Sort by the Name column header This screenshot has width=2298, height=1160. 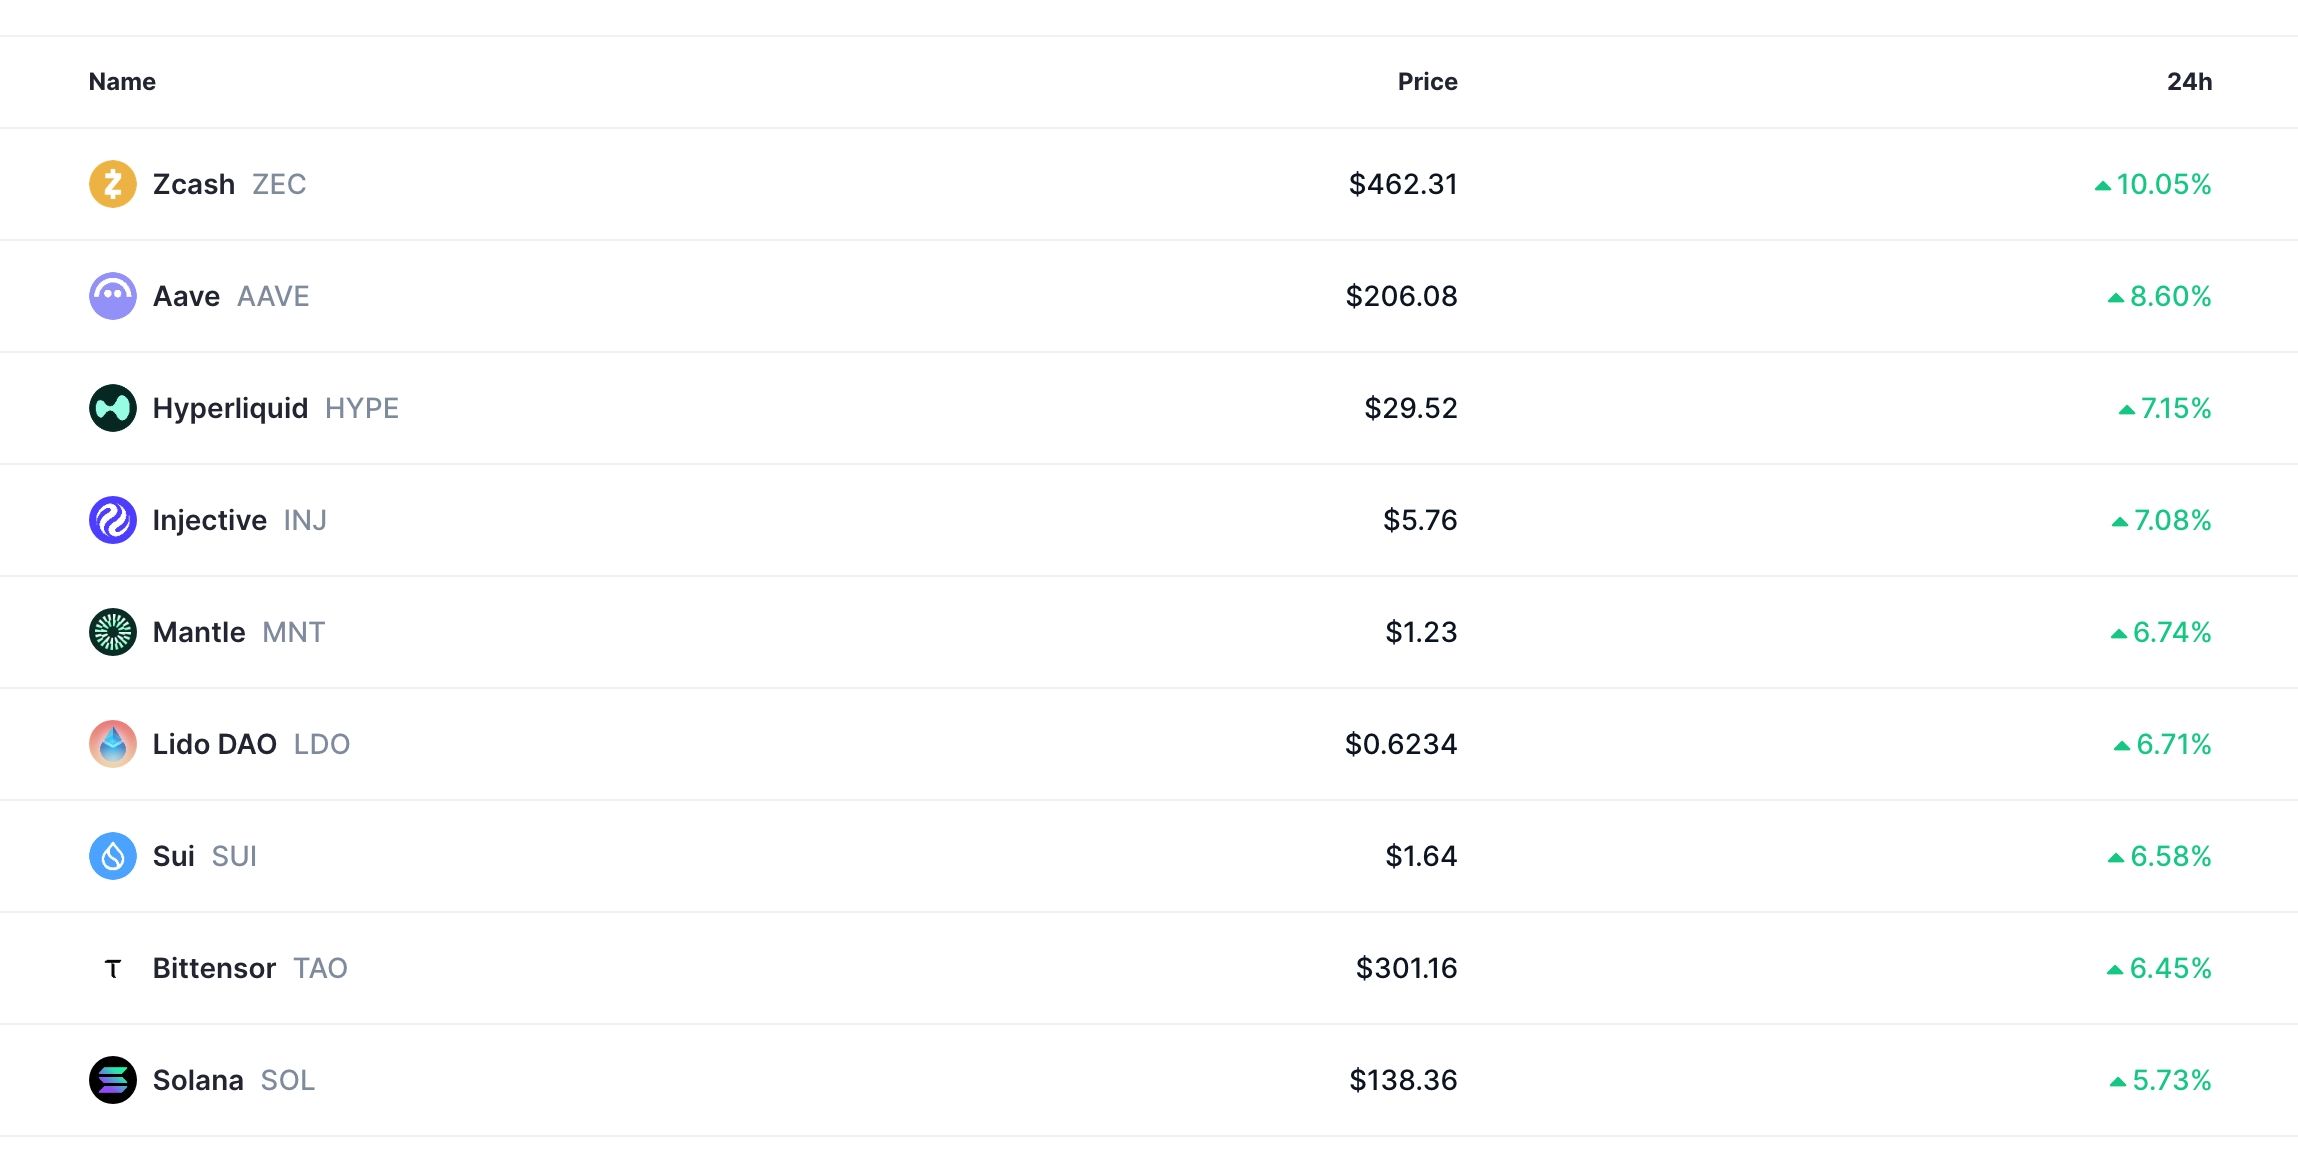[x=122, y=82]
